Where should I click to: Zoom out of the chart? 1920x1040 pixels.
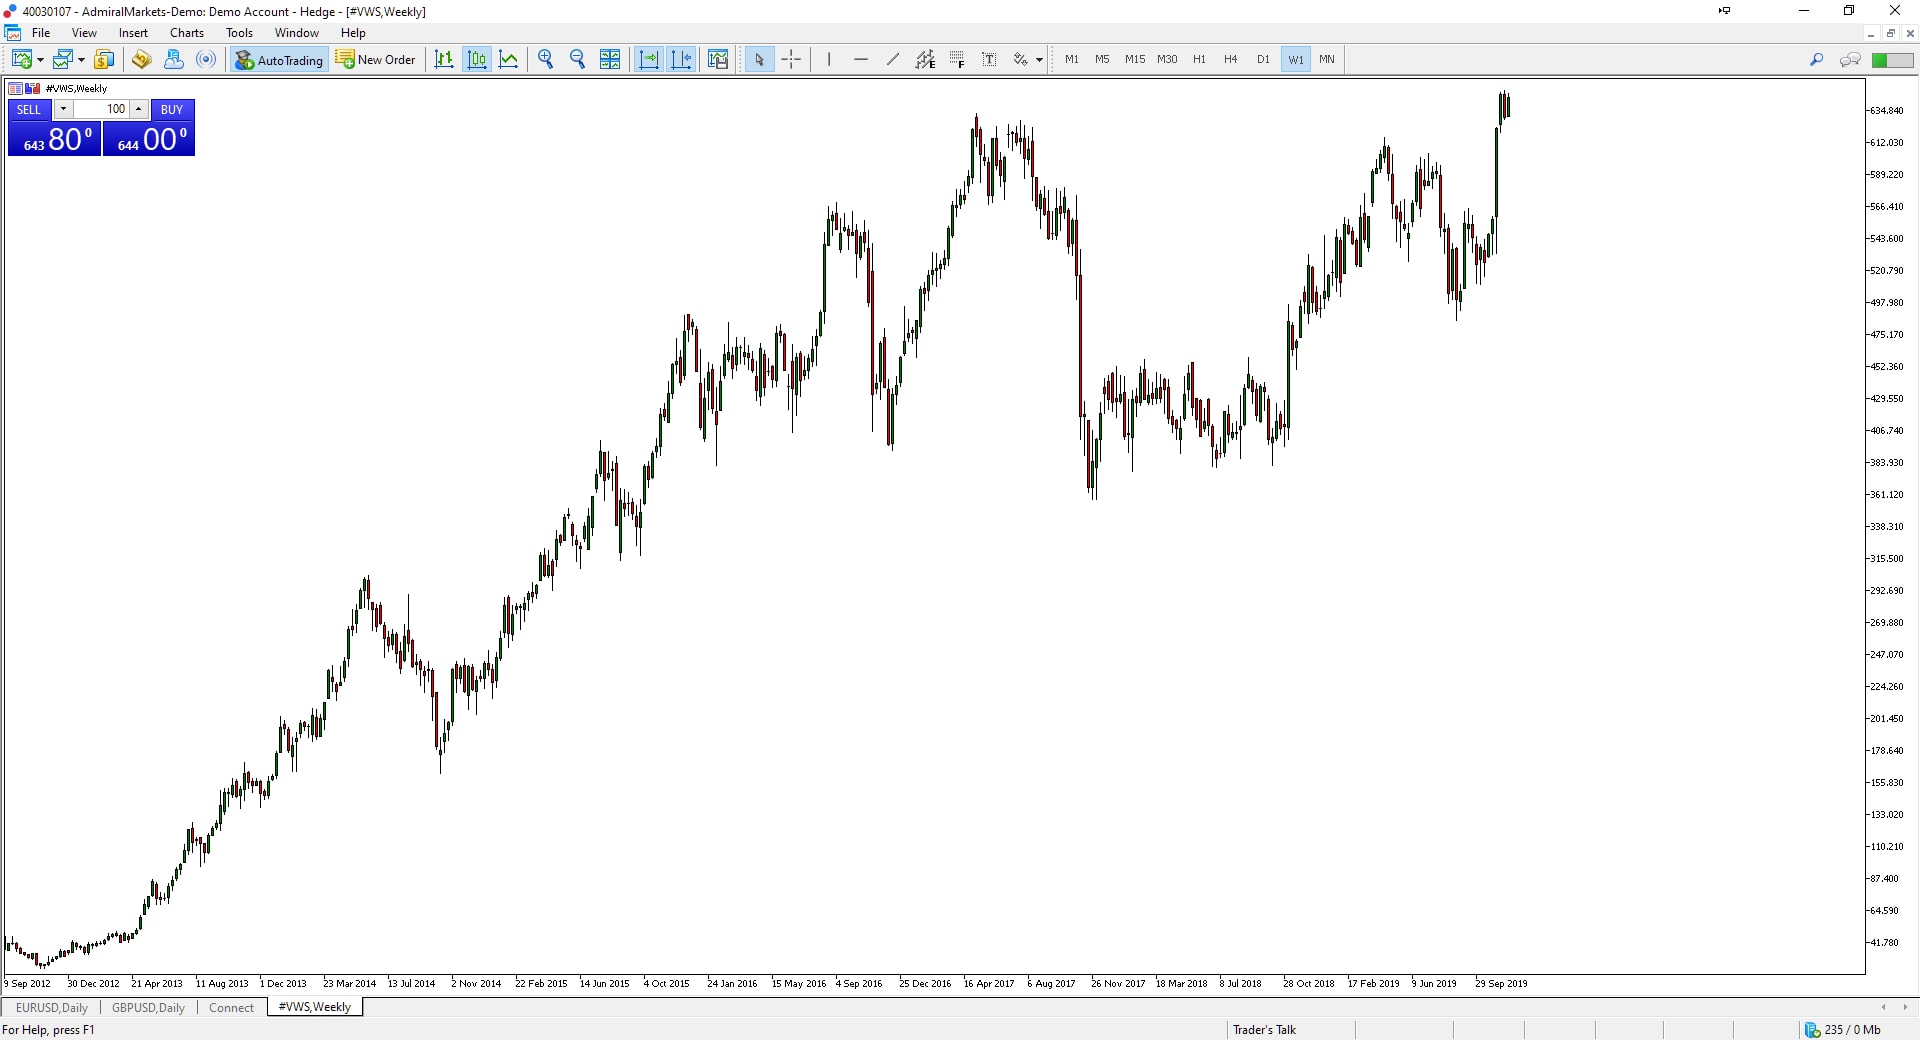(x=577, y=59)
